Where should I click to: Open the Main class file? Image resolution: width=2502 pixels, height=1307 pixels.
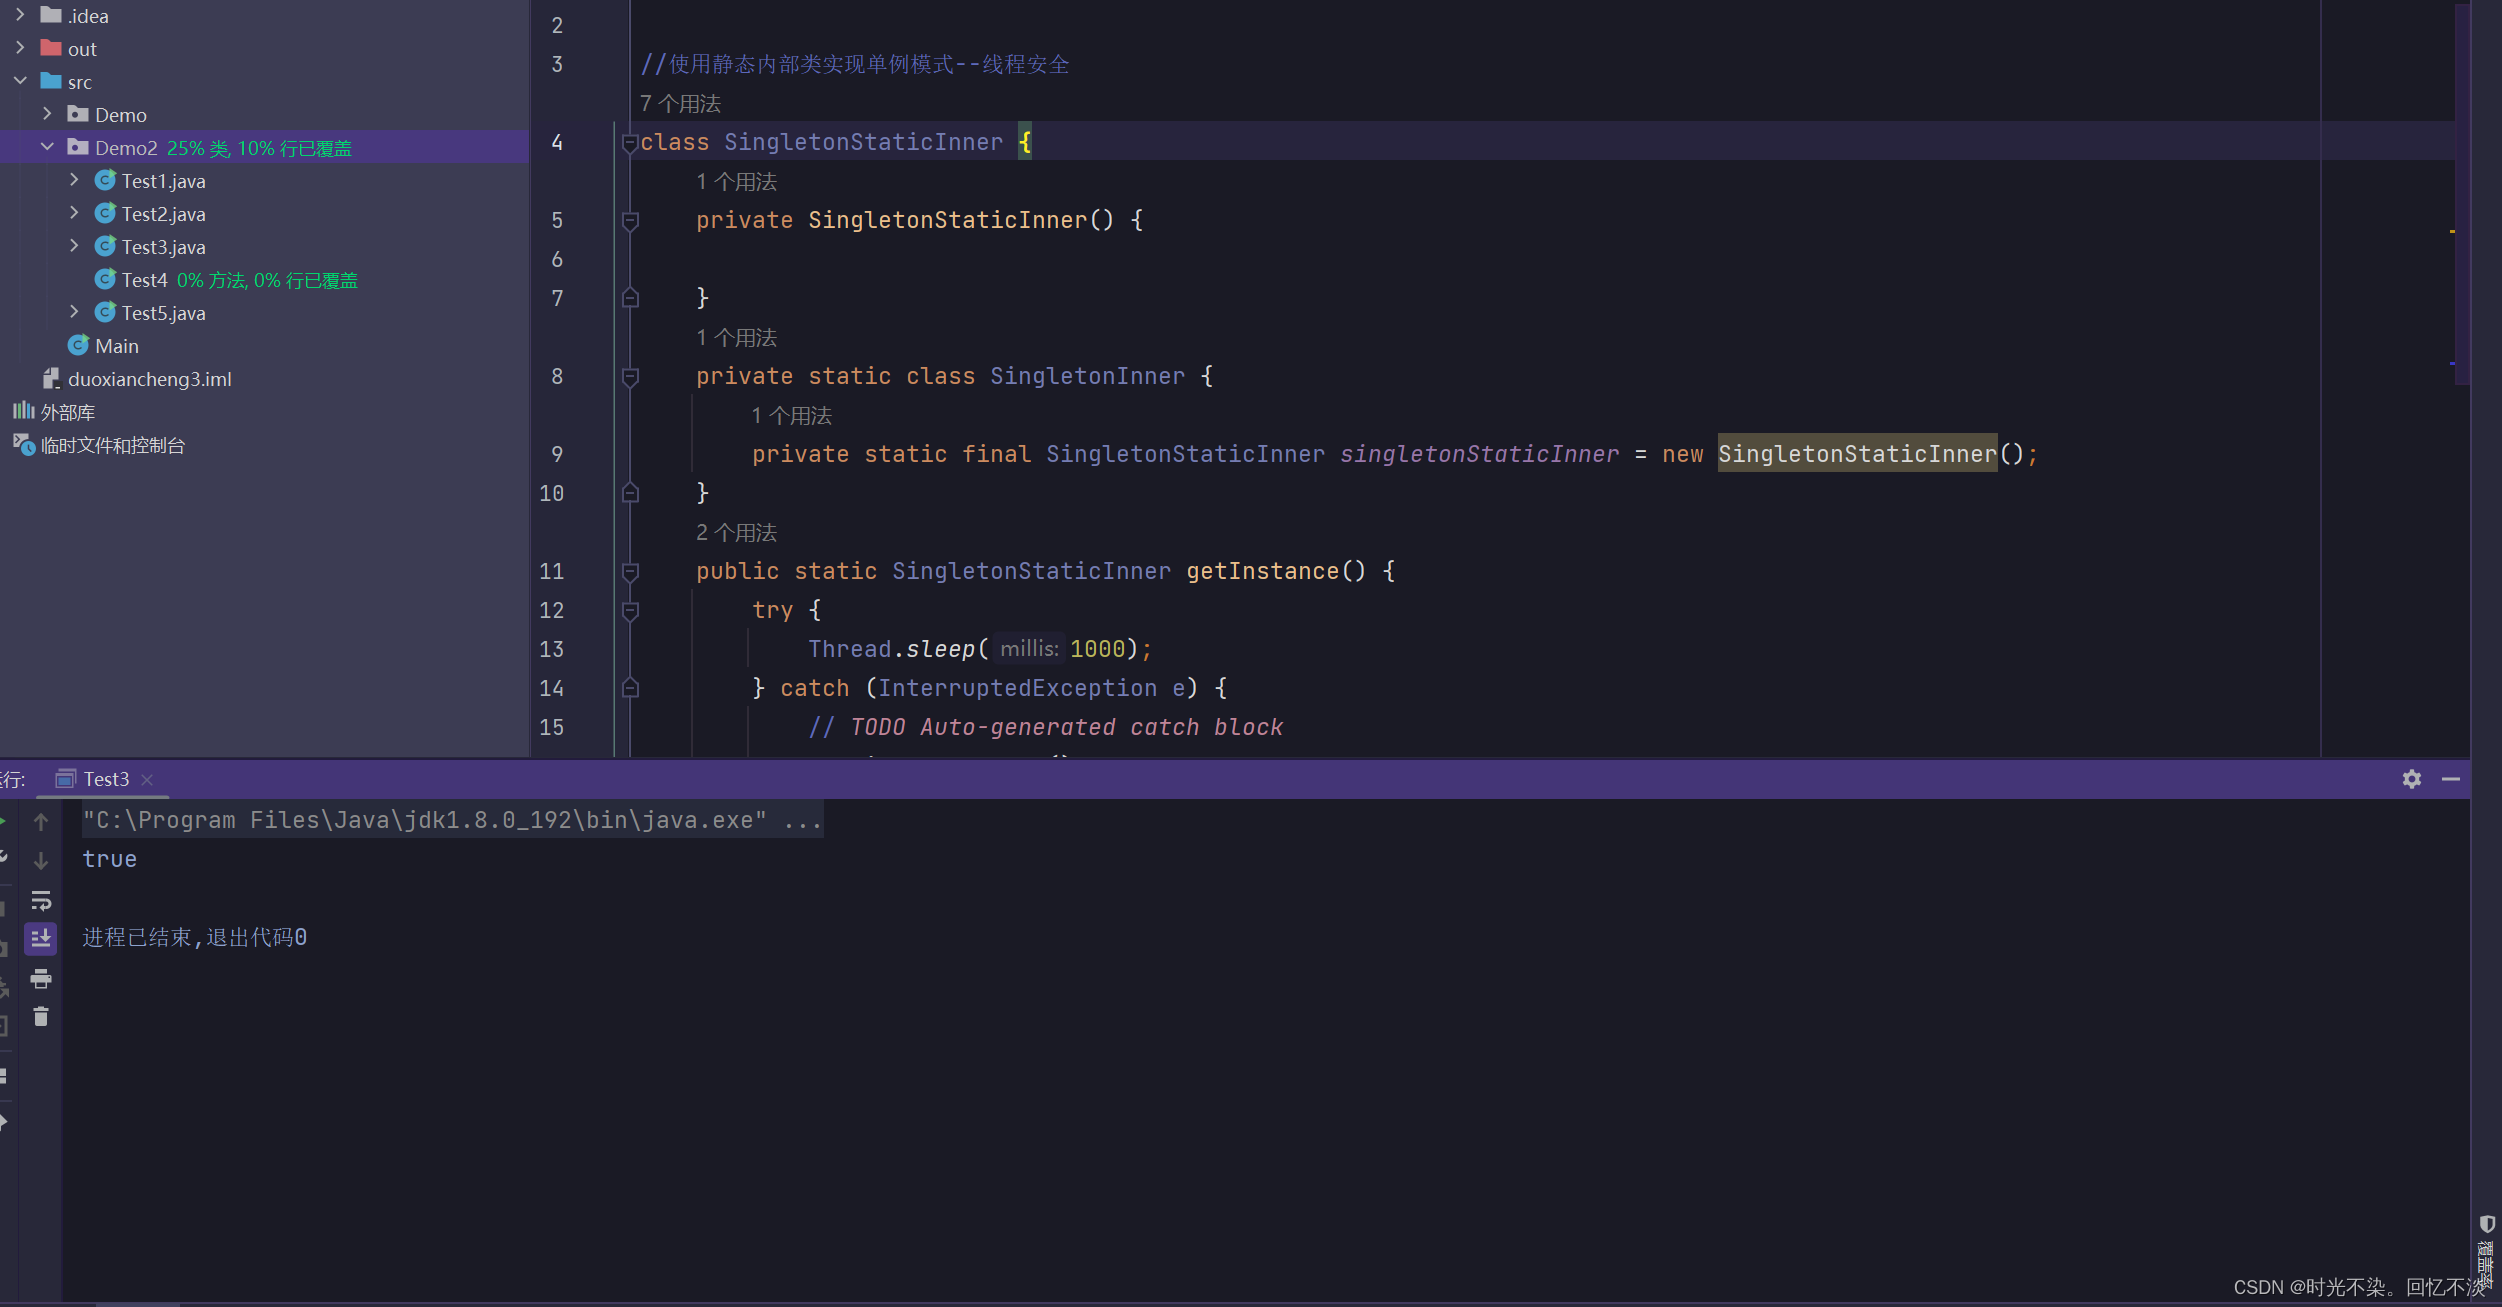coord(116,346)
